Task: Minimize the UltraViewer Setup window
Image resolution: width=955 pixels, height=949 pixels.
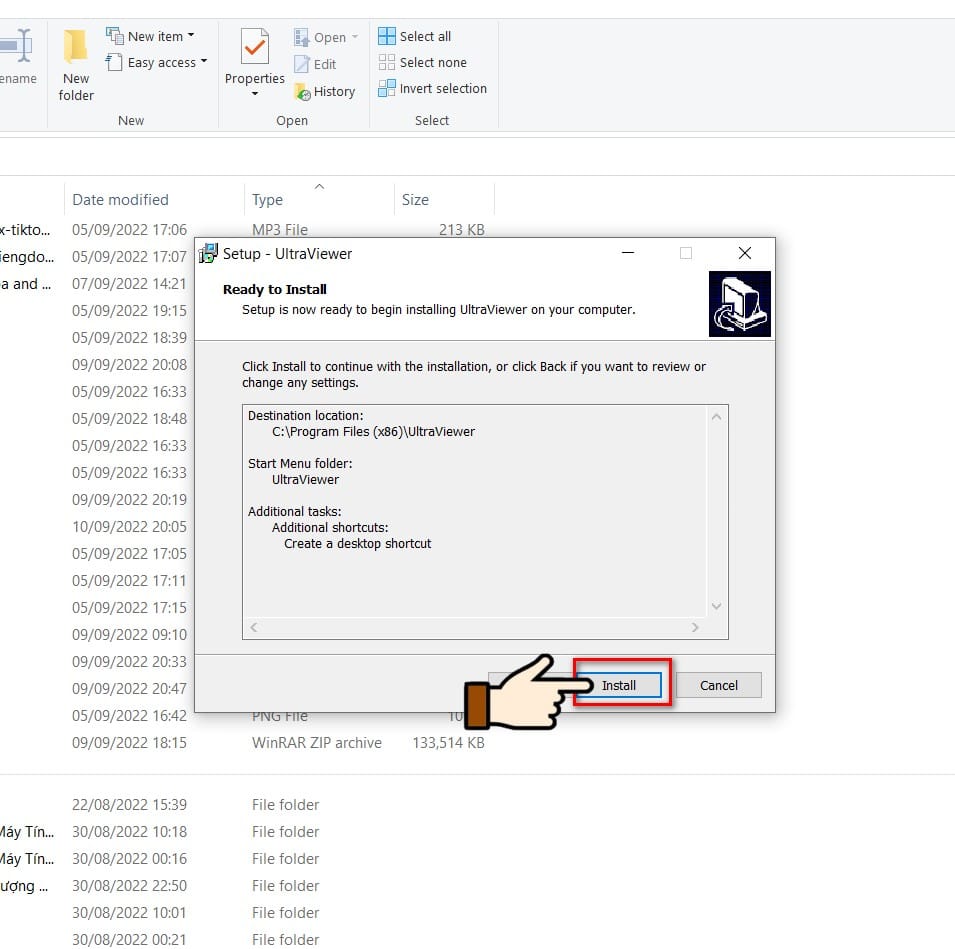Action: tap(628, 253)
